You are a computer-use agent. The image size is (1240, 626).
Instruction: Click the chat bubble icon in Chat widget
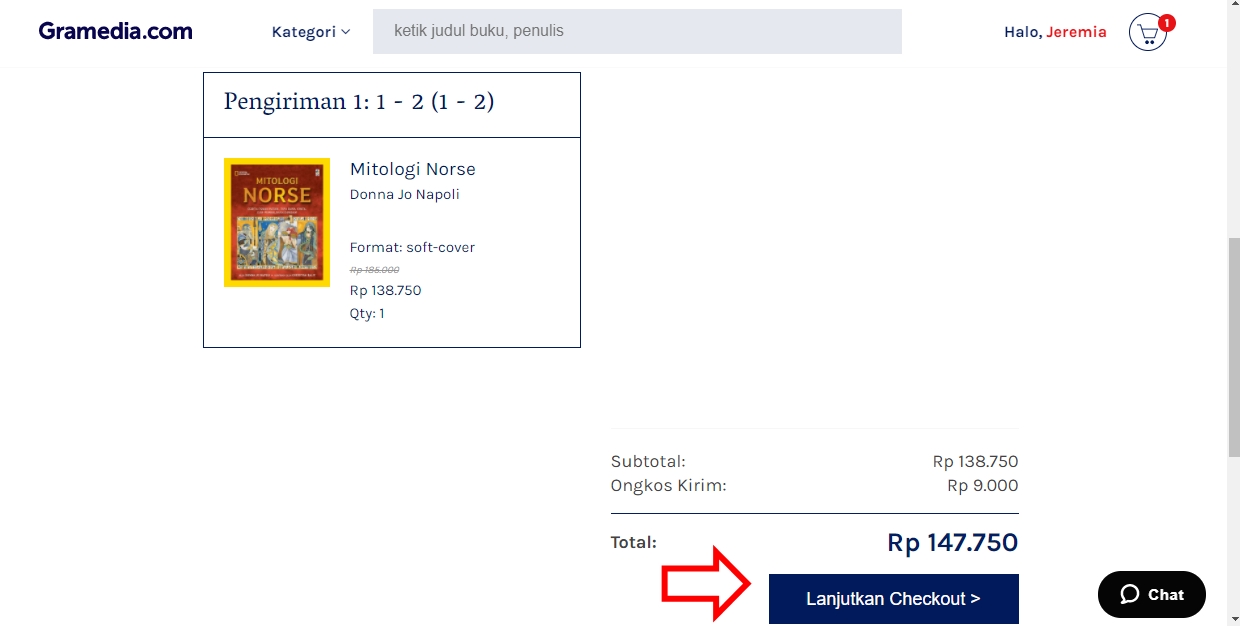coord(1129,594)
